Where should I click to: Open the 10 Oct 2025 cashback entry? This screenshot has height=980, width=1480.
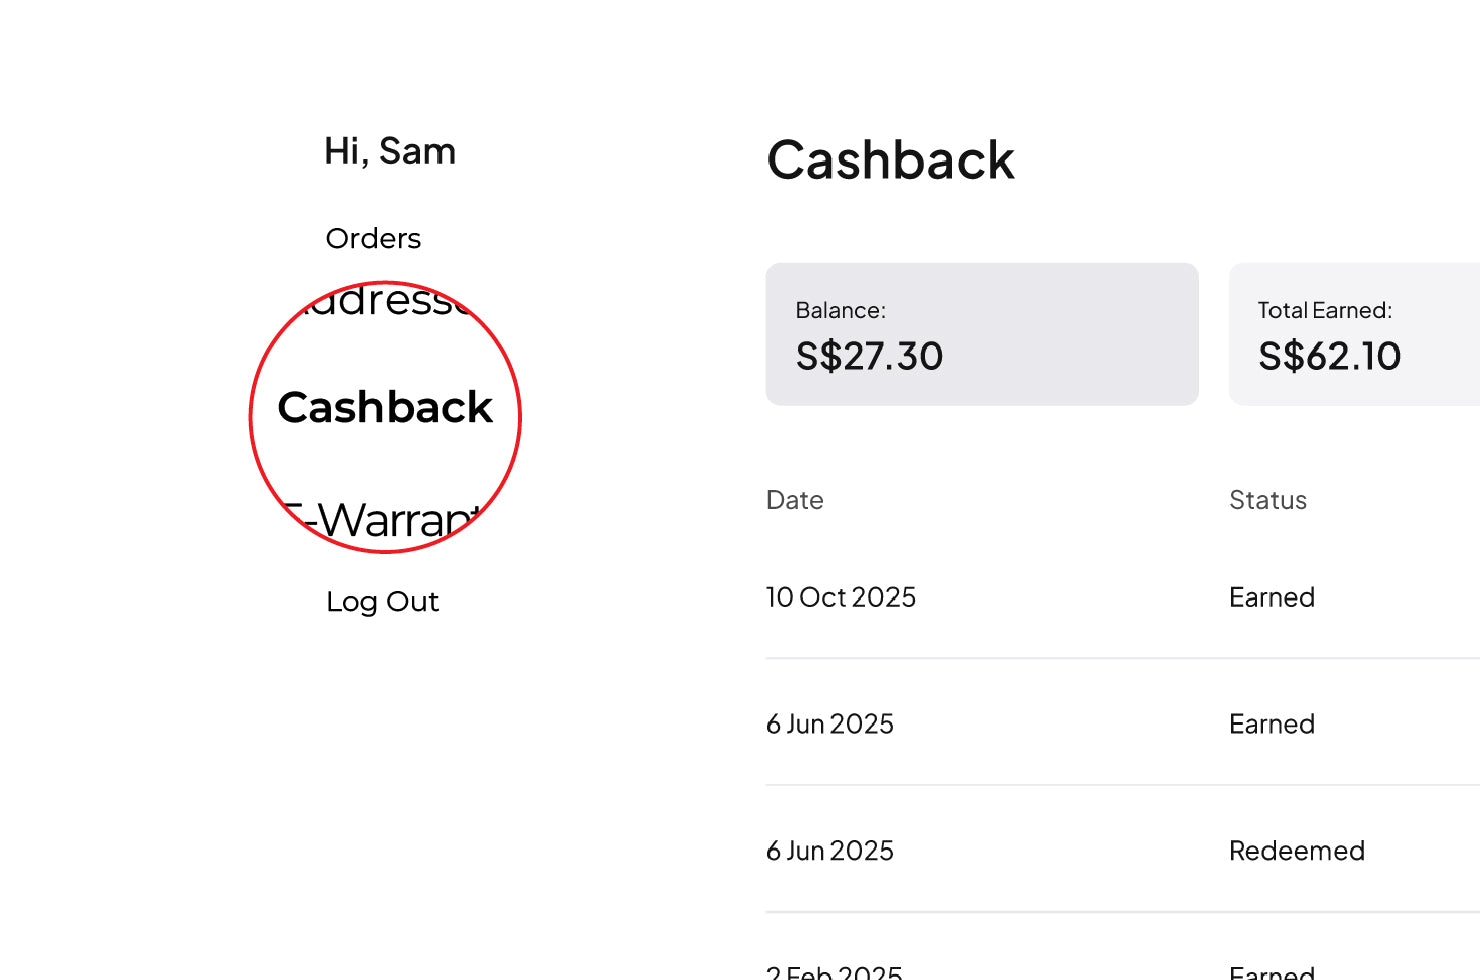point(841,597)
